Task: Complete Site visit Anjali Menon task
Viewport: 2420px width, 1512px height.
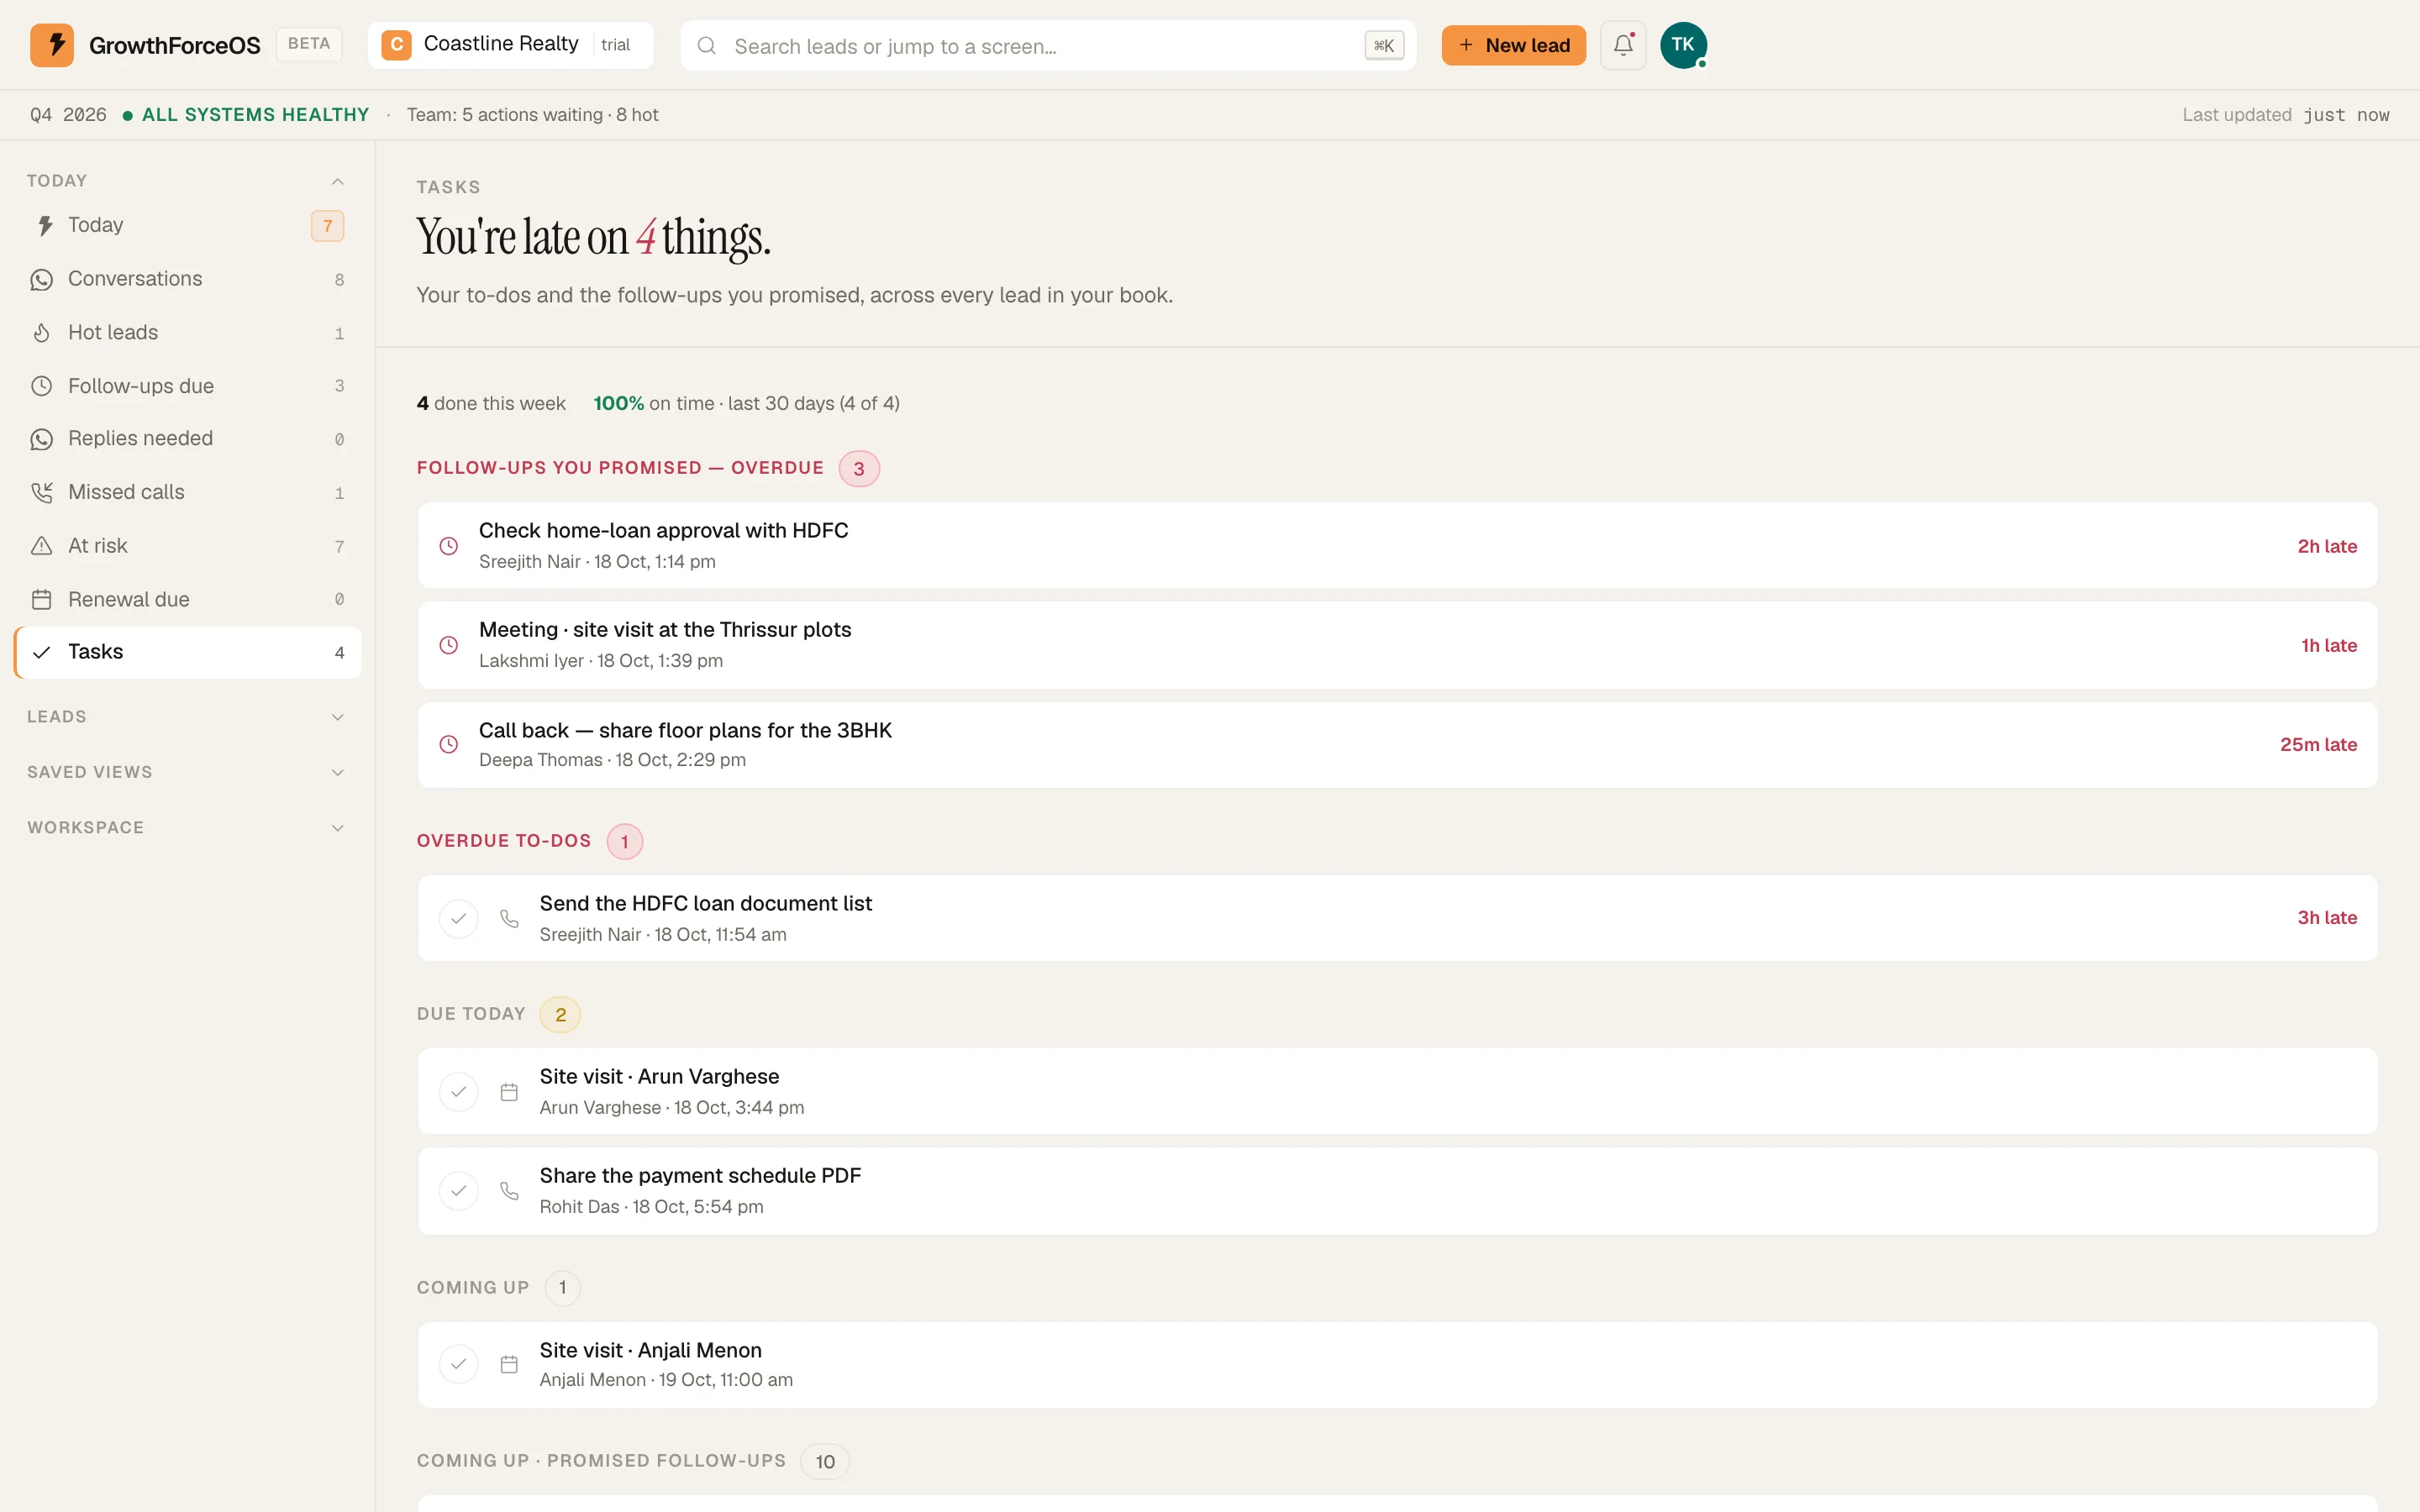Action: pyautogui.click(x=458, y=1364)
